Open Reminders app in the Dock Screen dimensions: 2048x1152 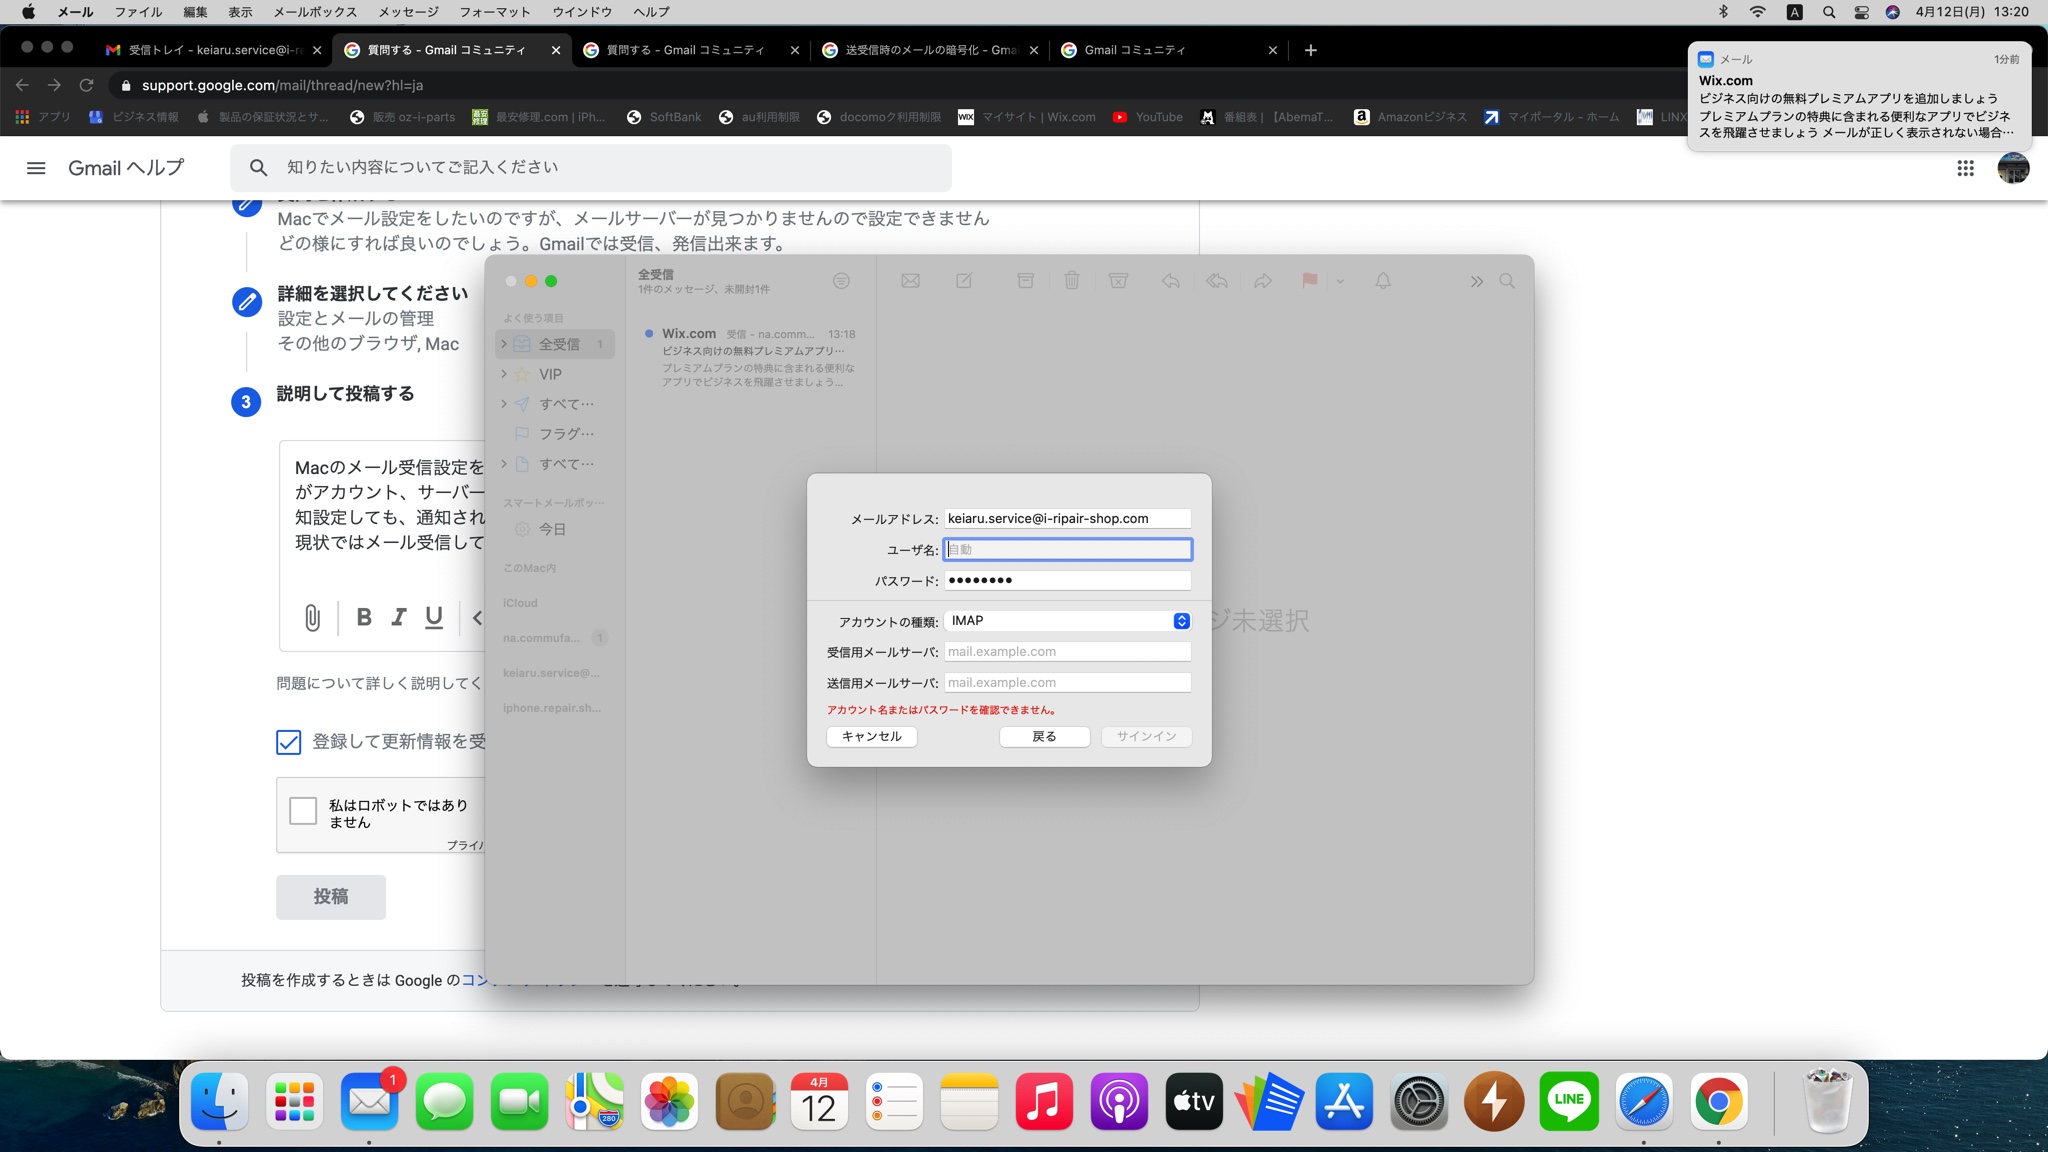click(x=895, y=1101)
